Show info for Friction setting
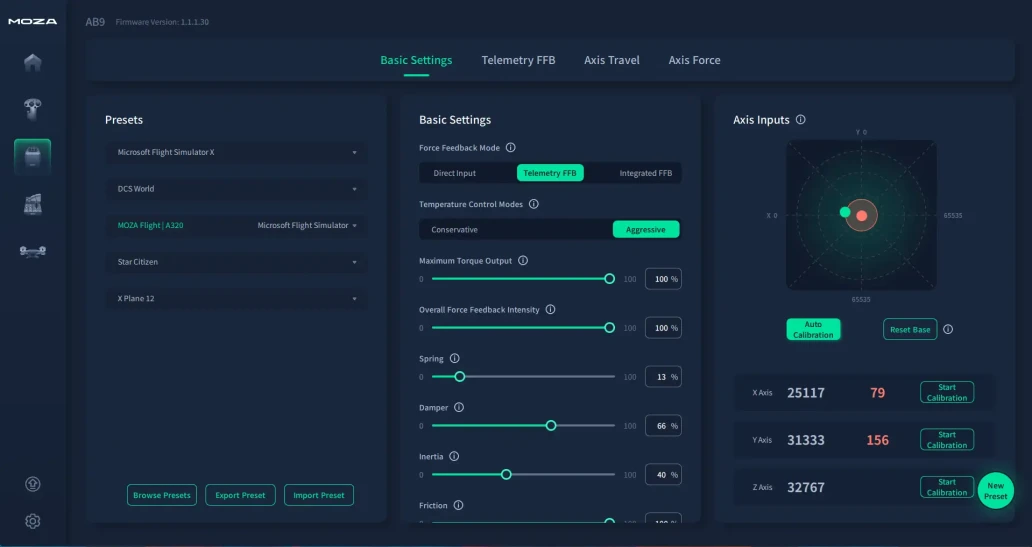 pyautogui.click(x=458, y=506)
